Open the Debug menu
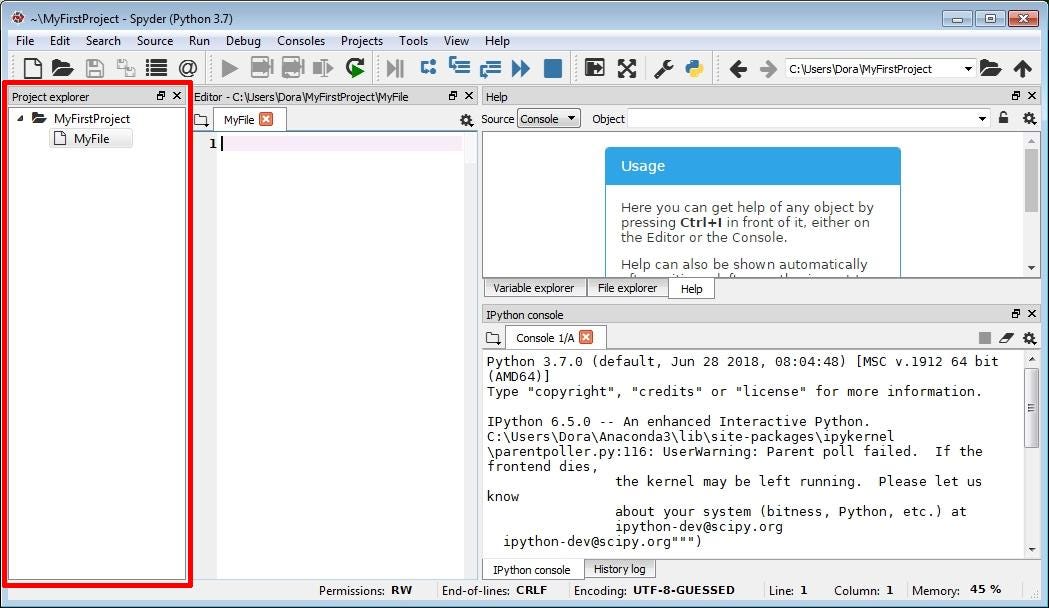 click(243, 41)
